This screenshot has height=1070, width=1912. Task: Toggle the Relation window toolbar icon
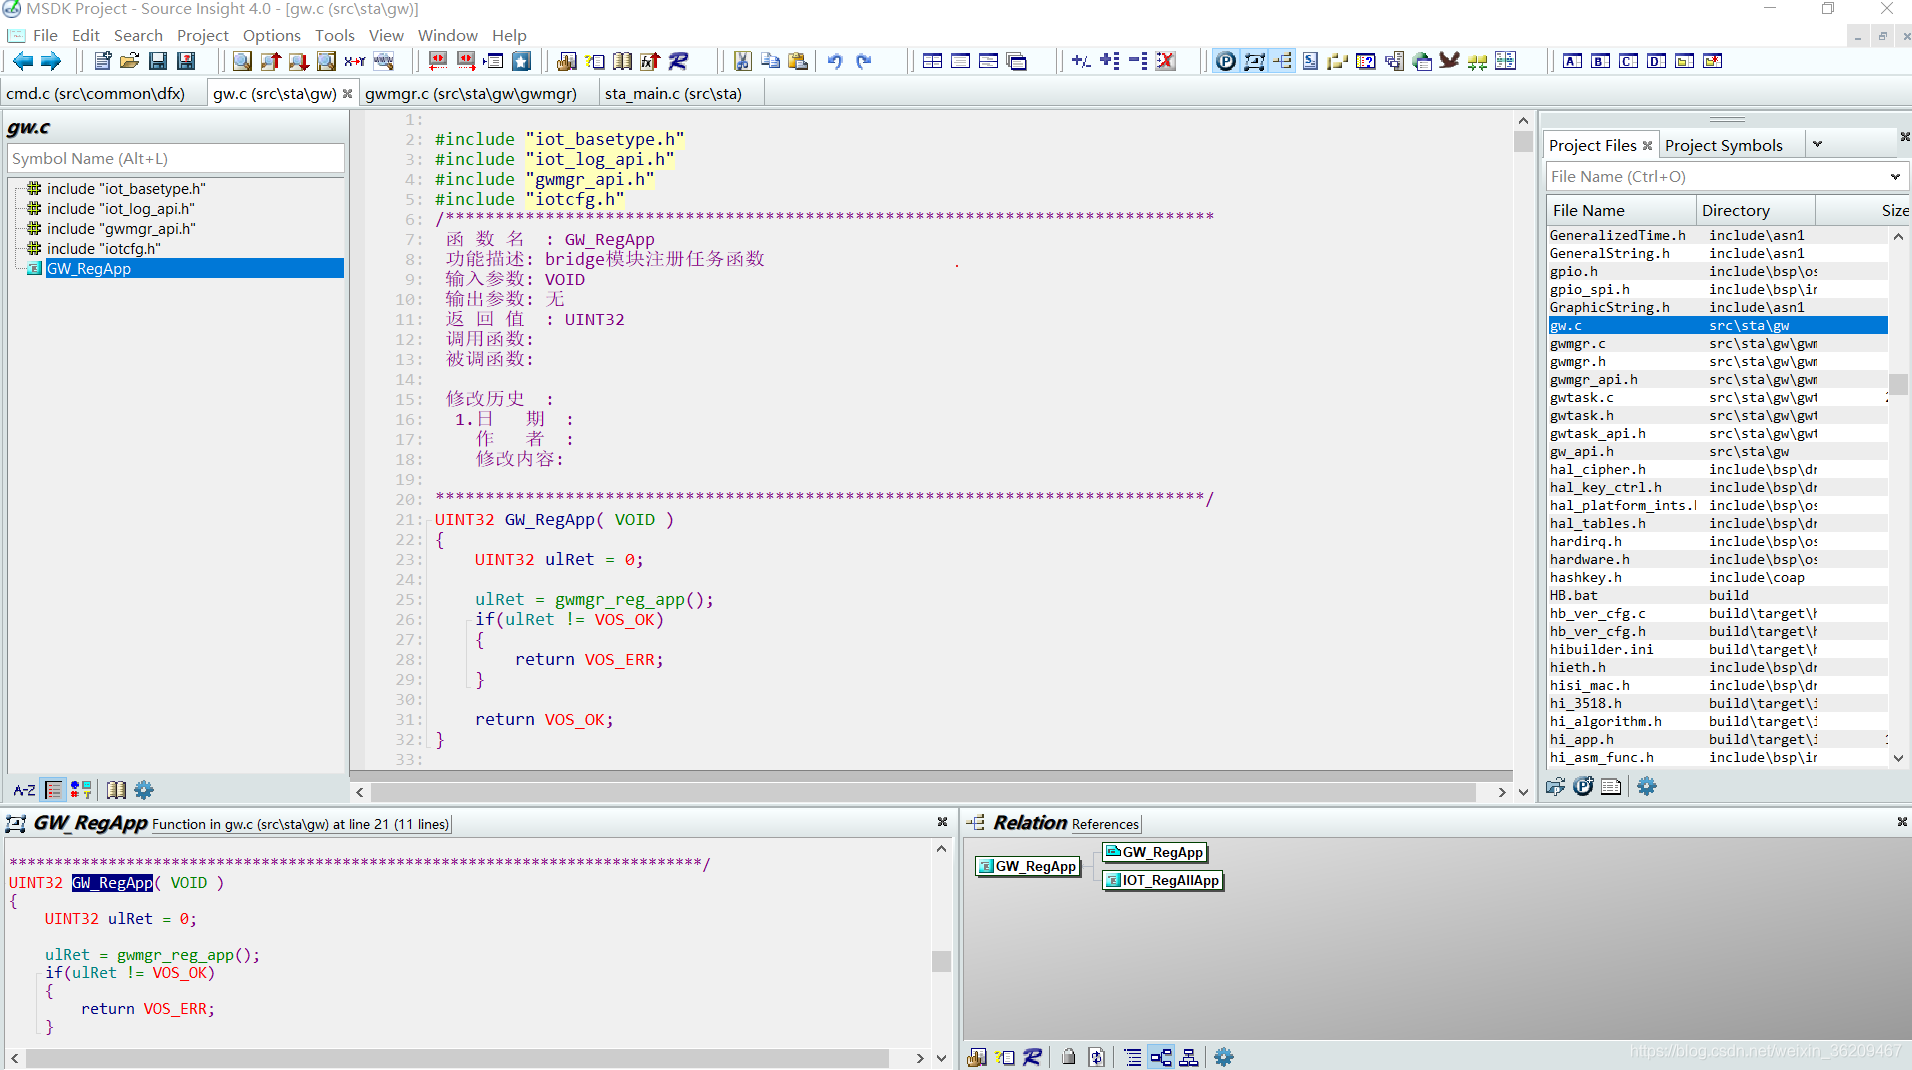tap(1282, 61)
